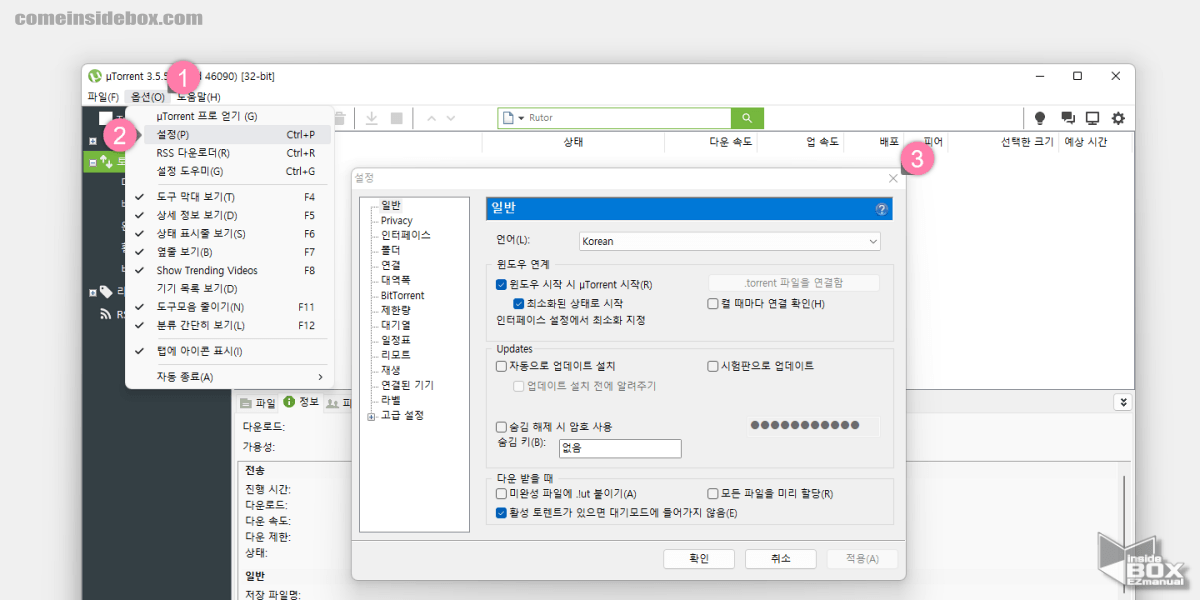
Task: Toggle 윈도우 시작 시 µTorrent 시작 checkbox
Action: click(502, 285)
